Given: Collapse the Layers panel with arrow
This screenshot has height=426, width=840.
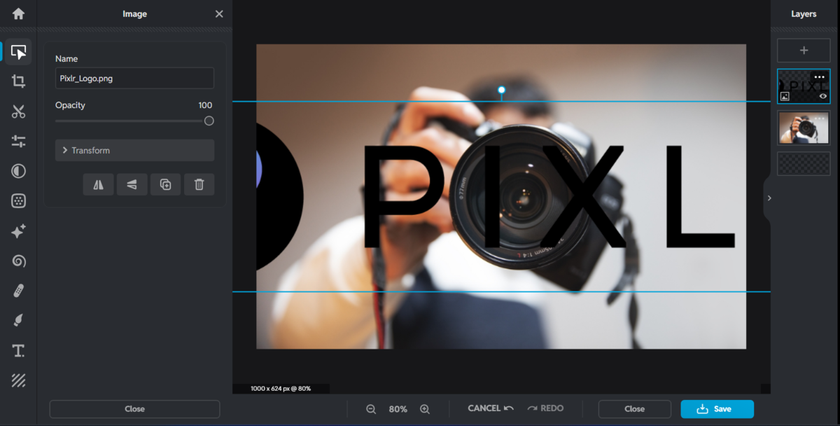Looking at the screenshot, I should [769, 198].
